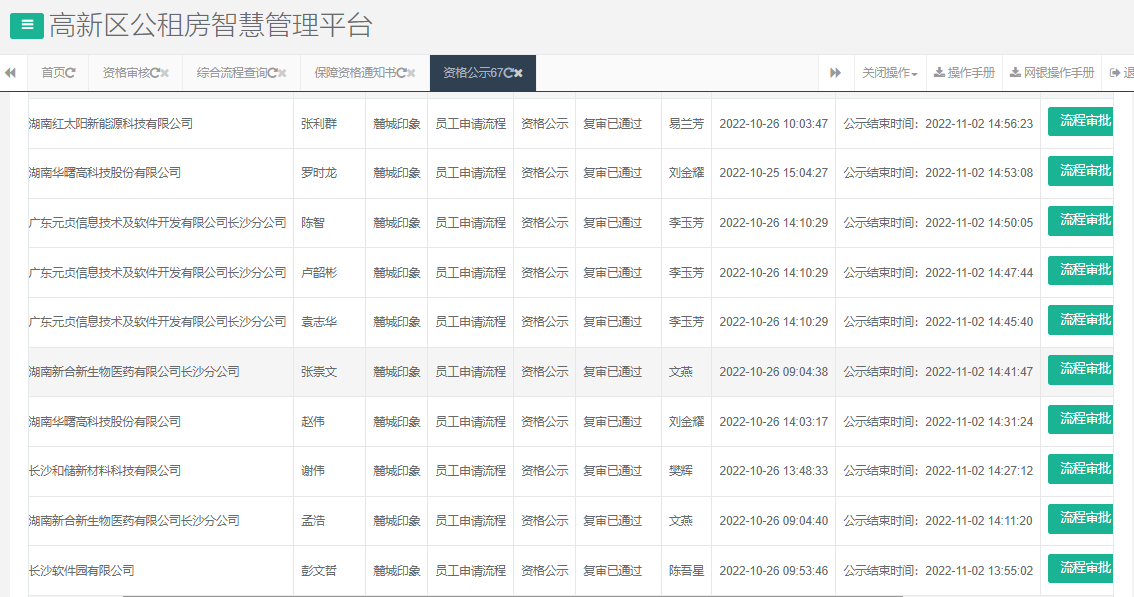This screenshot has height=597, width=1134.
Task: Click the 操作手册 download icon
Action: pos(939,72)
